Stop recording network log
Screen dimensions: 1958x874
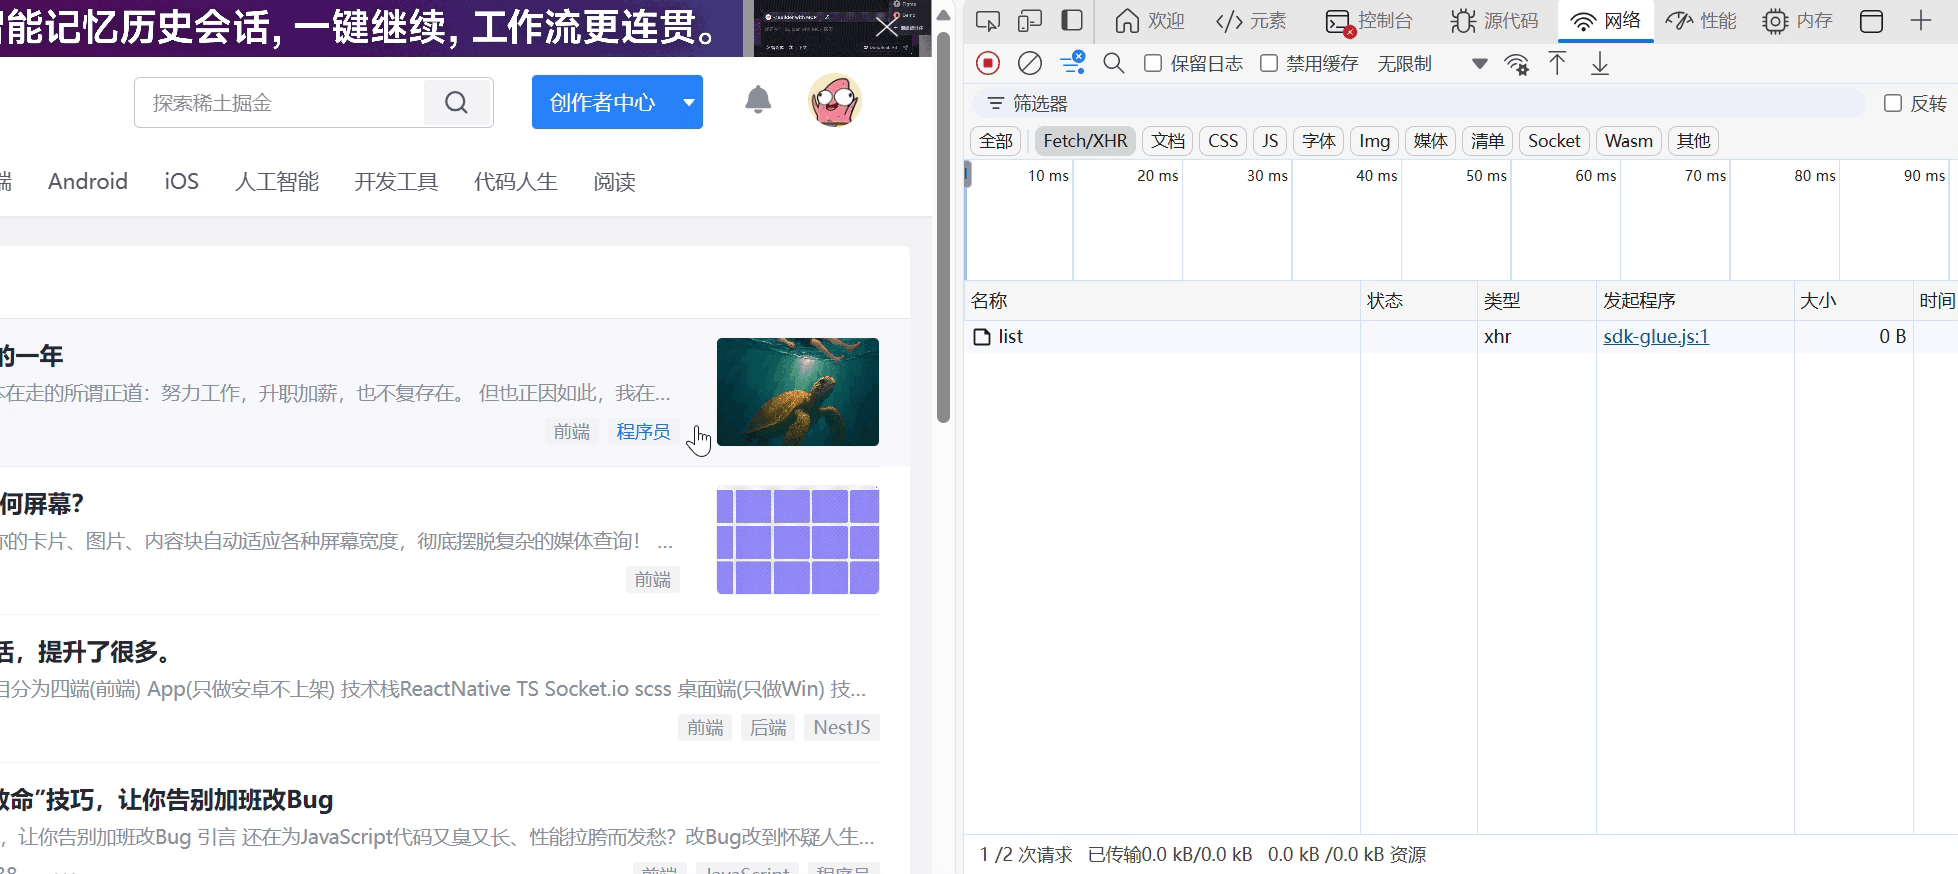point(988,64)
